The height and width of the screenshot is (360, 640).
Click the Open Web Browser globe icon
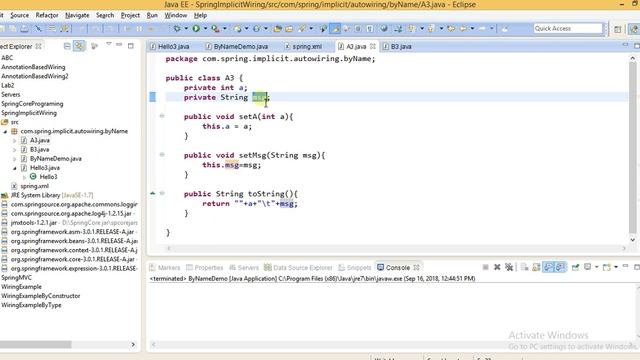[384, 29]
